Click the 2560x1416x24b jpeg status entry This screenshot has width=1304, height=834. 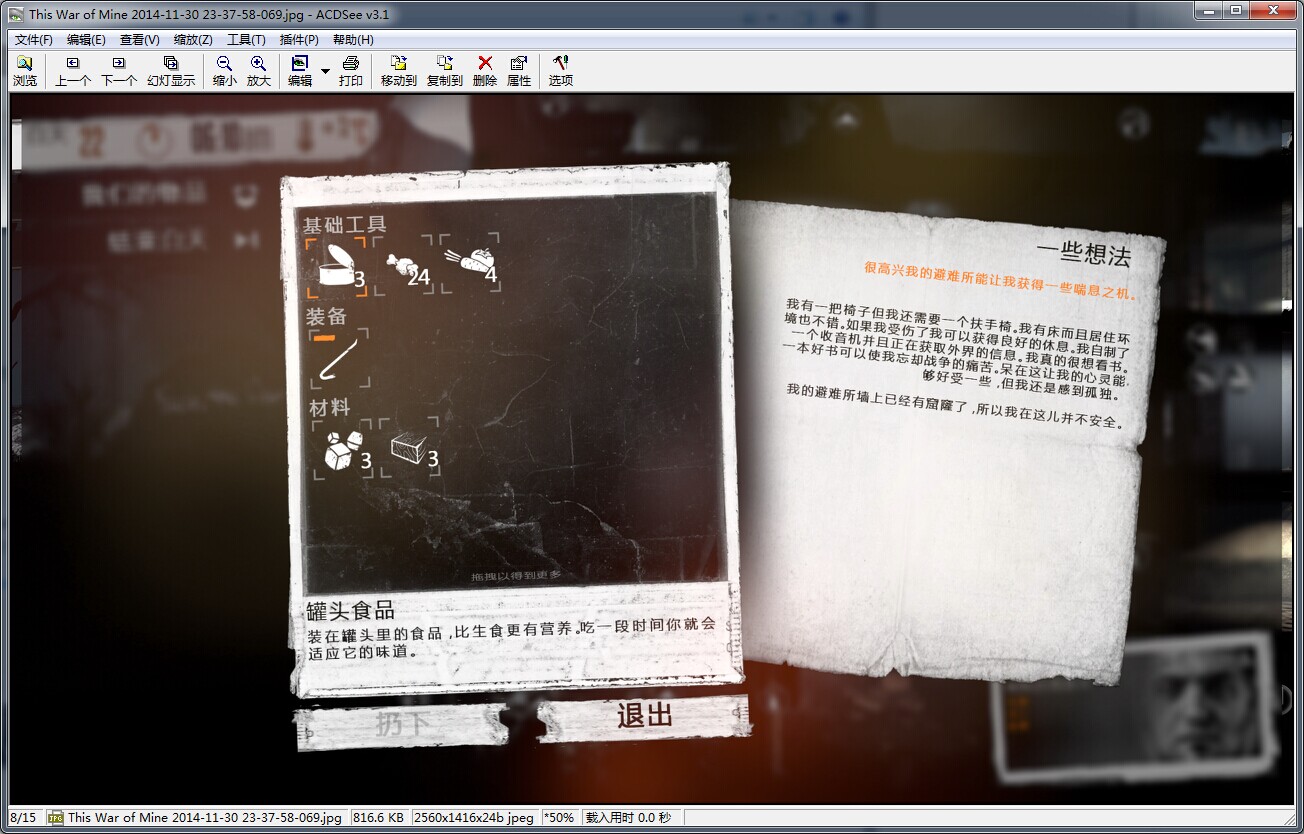(474, 818)
